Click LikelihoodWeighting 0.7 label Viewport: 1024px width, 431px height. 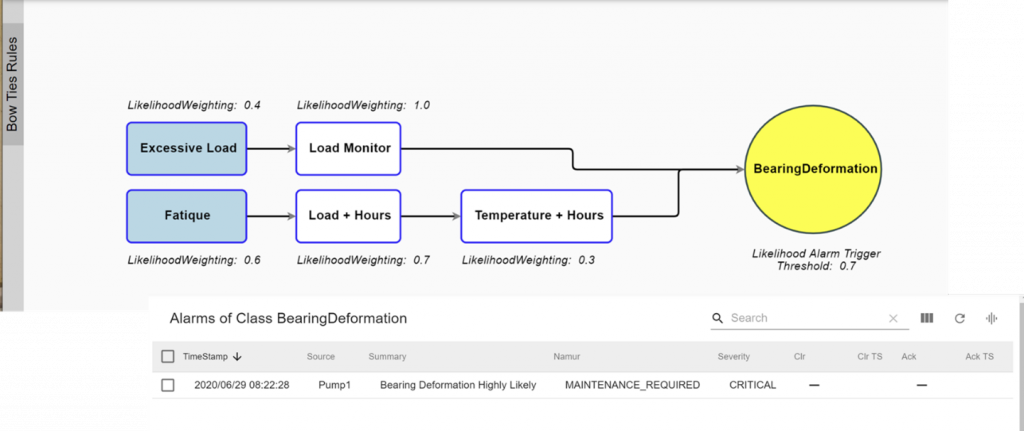coord(363,260)
